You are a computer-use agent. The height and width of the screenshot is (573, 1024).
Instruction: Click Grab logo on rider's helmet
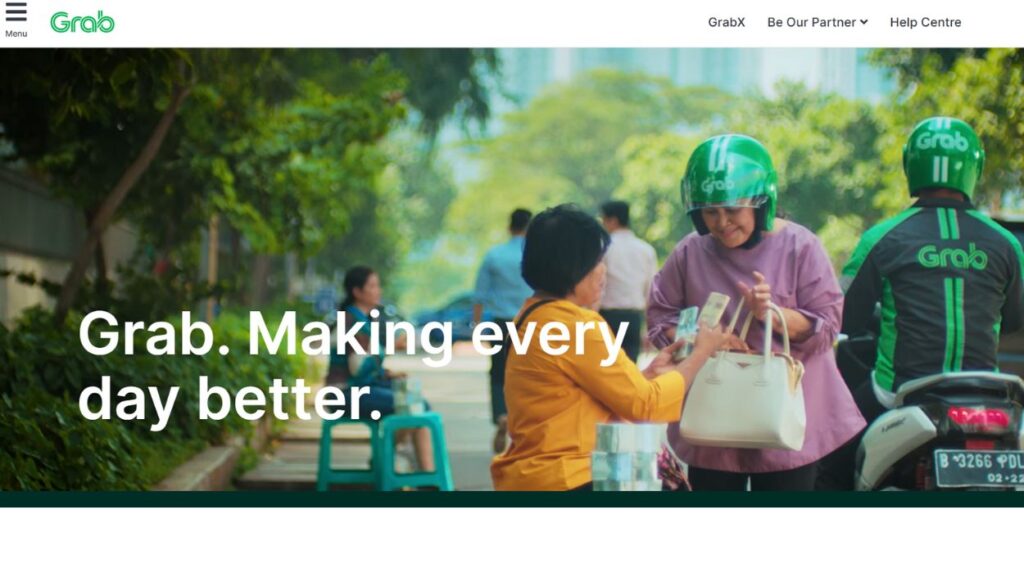click(x=942, y=140)
